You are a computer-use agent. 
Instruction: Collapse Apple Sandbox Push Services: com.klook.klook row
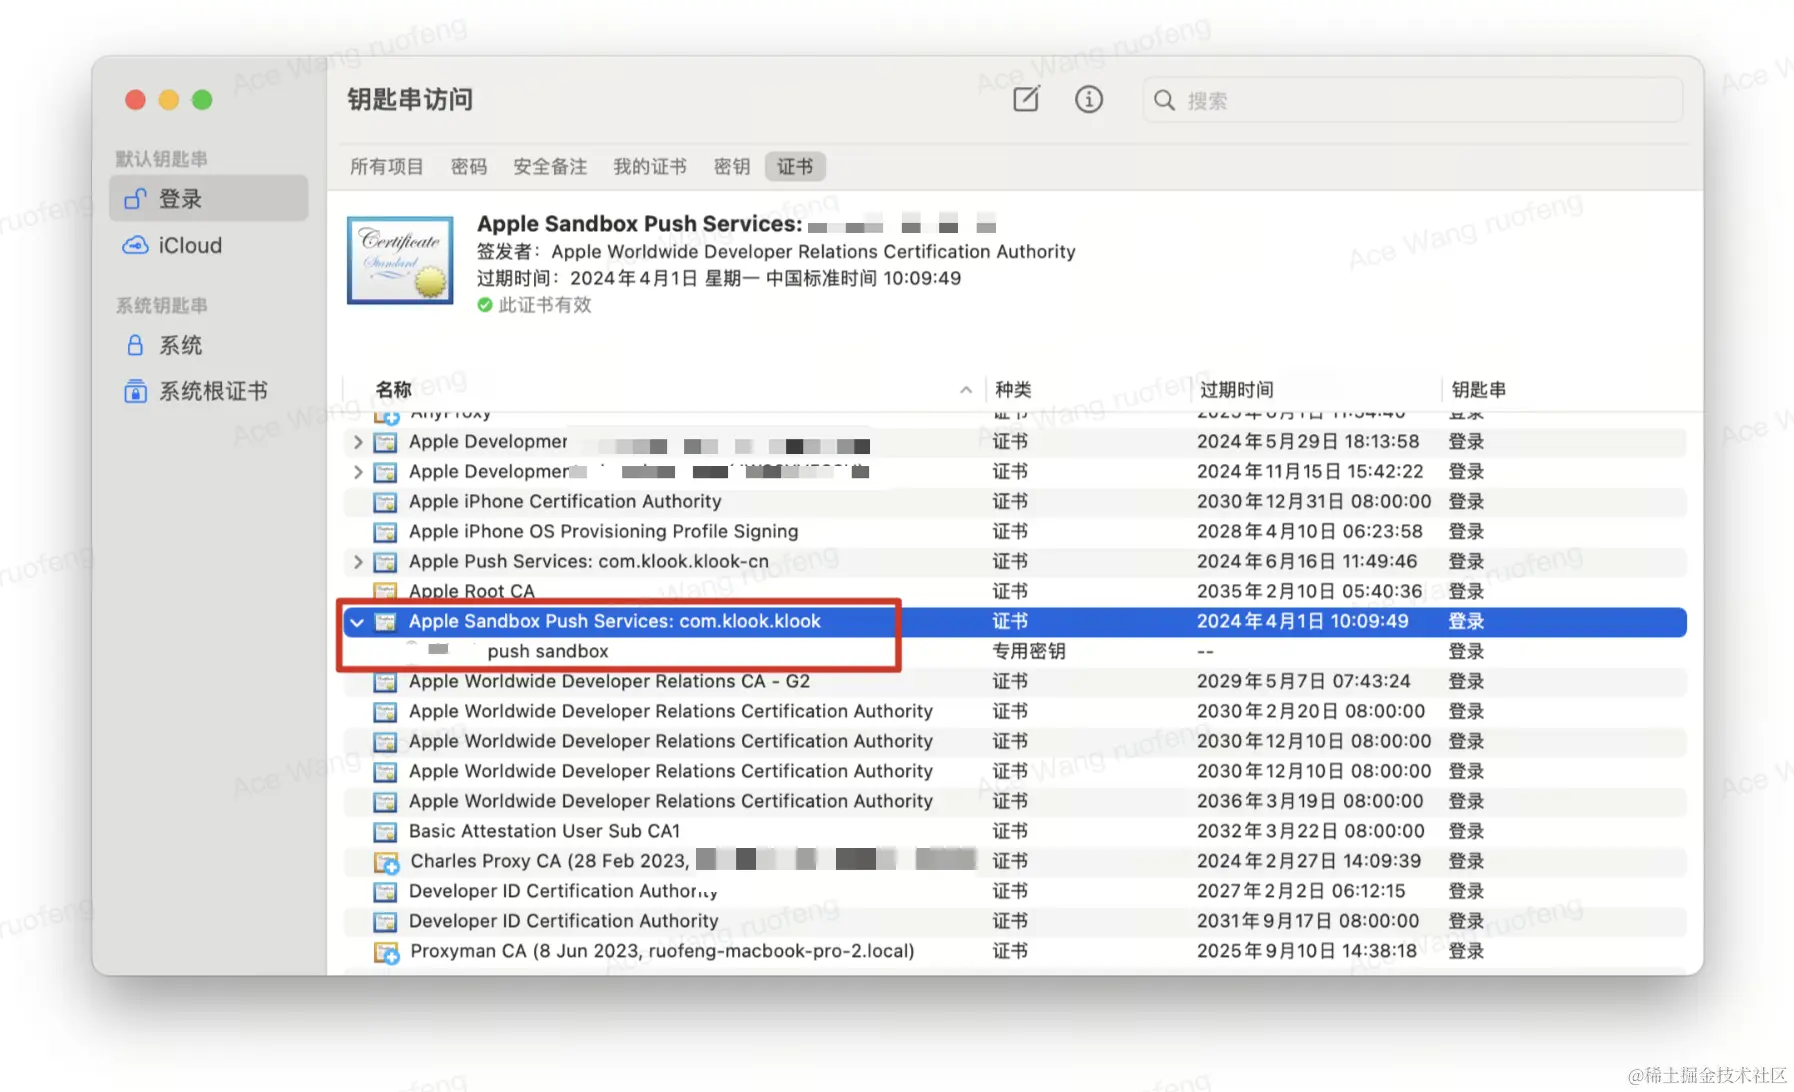(x=357, y=622)
